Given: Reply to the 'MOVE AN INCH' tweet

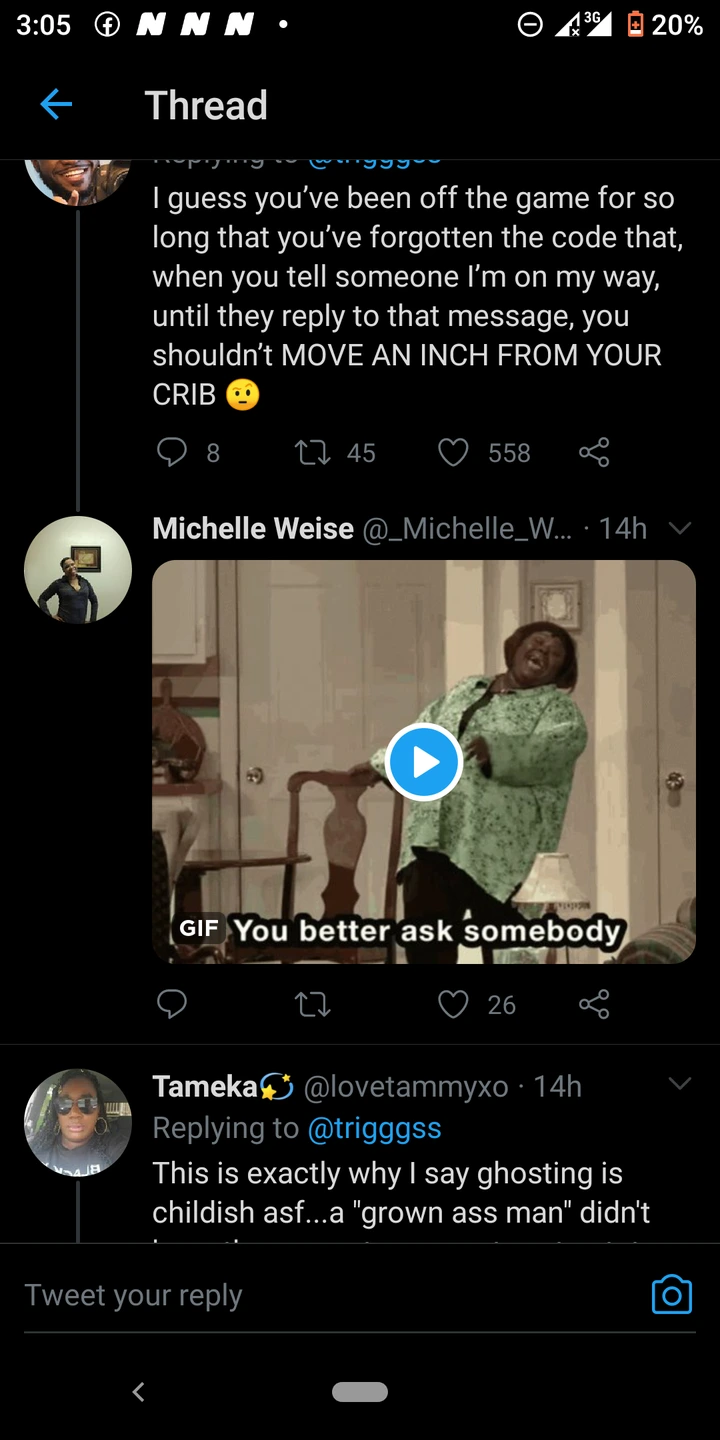Looking at the screenshot, I should 172,453.
